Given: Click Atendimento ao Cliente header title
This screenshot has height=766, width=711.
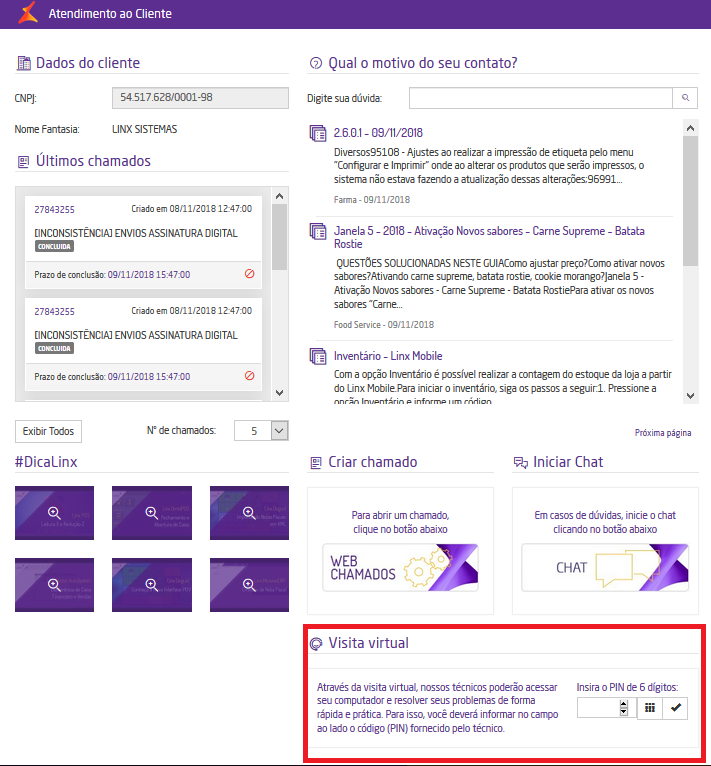Looking at the screenshot, I should coord(110,14).
